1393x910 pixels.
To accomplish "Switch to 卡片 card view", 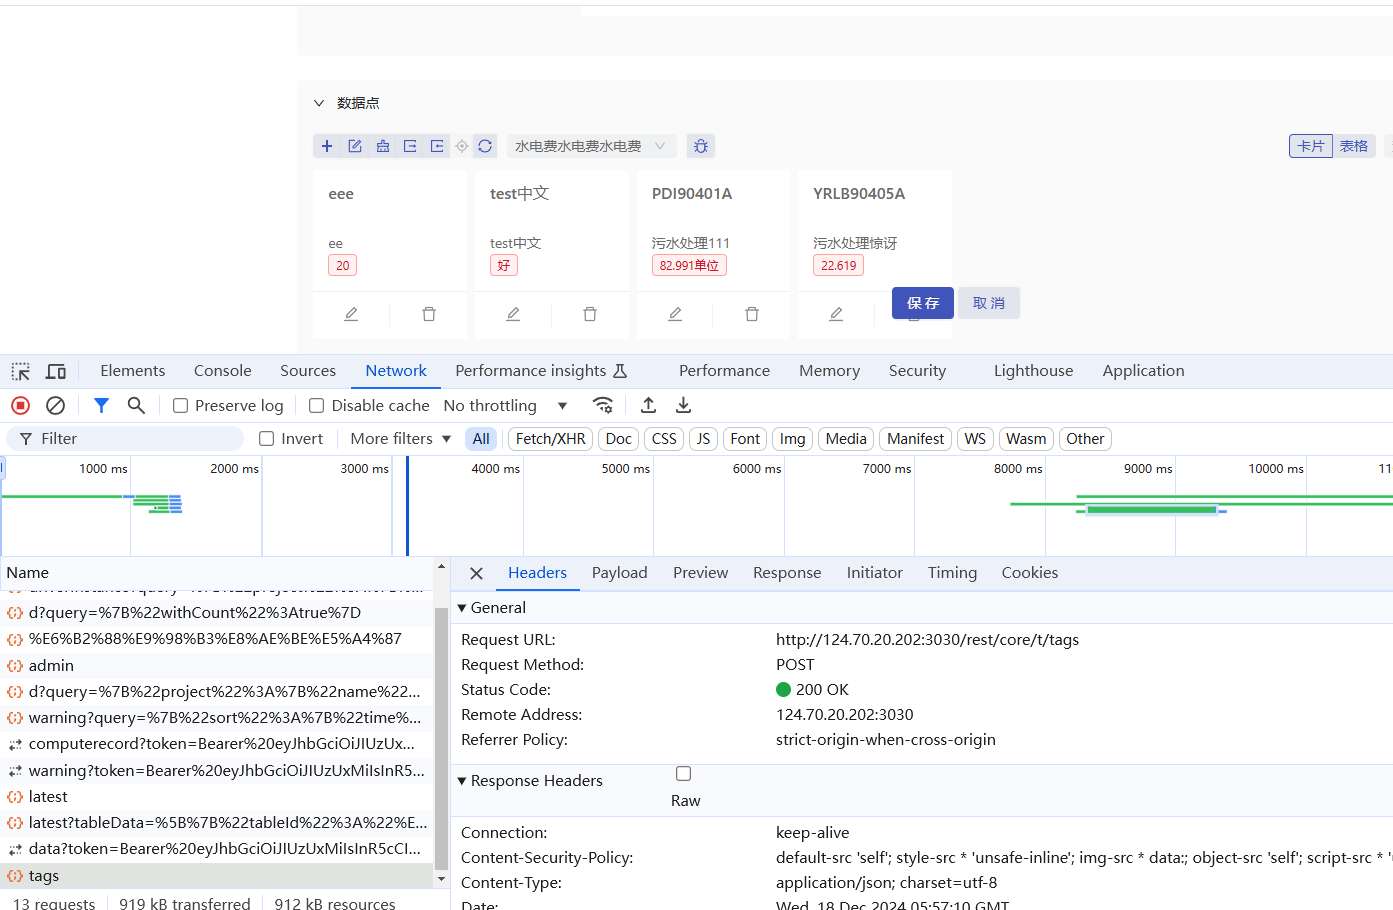I will click(1311, 146).
